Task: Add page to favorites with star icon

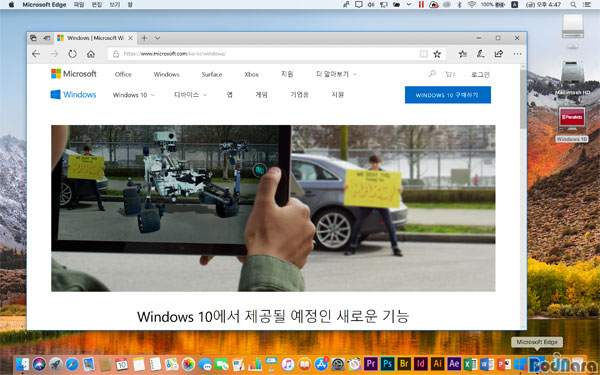Action: (437, 54)
